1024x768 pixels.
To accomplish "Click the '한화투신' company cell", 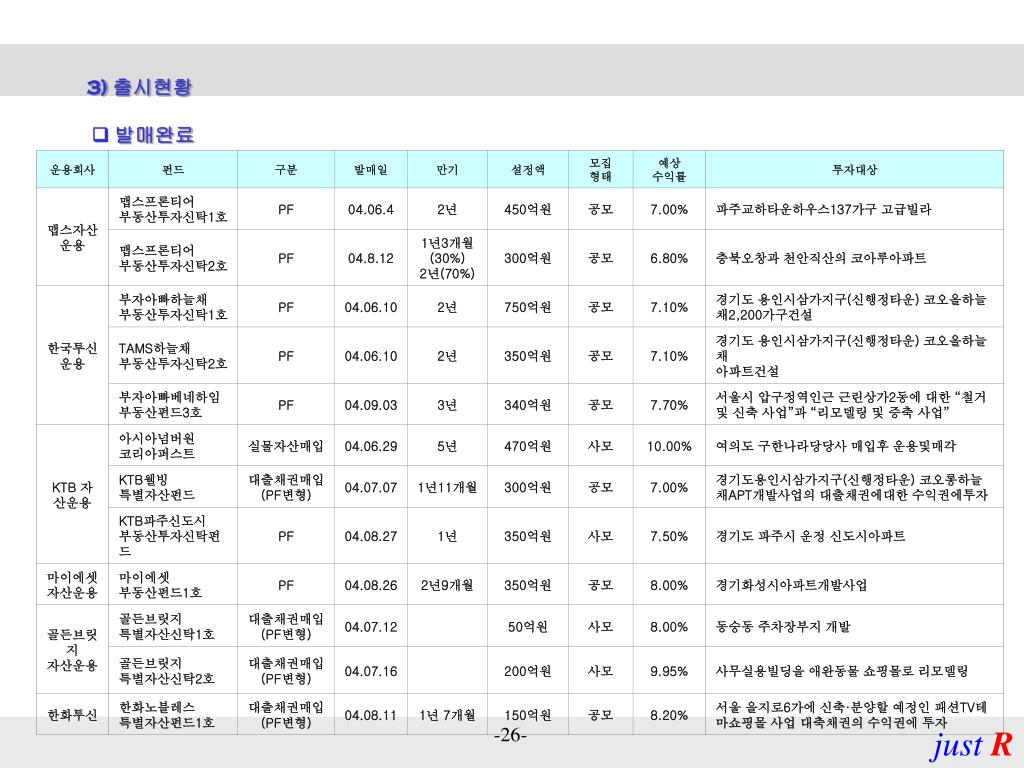I will coord(72,714).
